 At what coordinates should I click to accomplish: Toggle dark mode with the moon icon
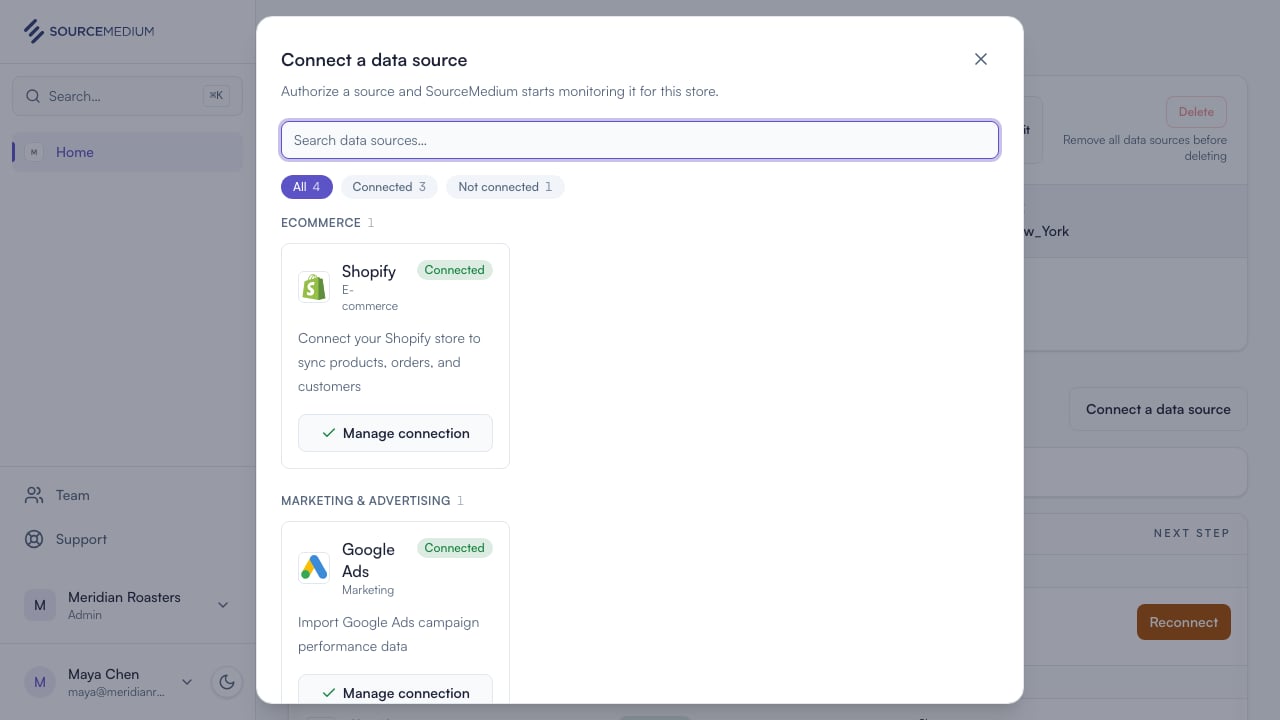227,682
